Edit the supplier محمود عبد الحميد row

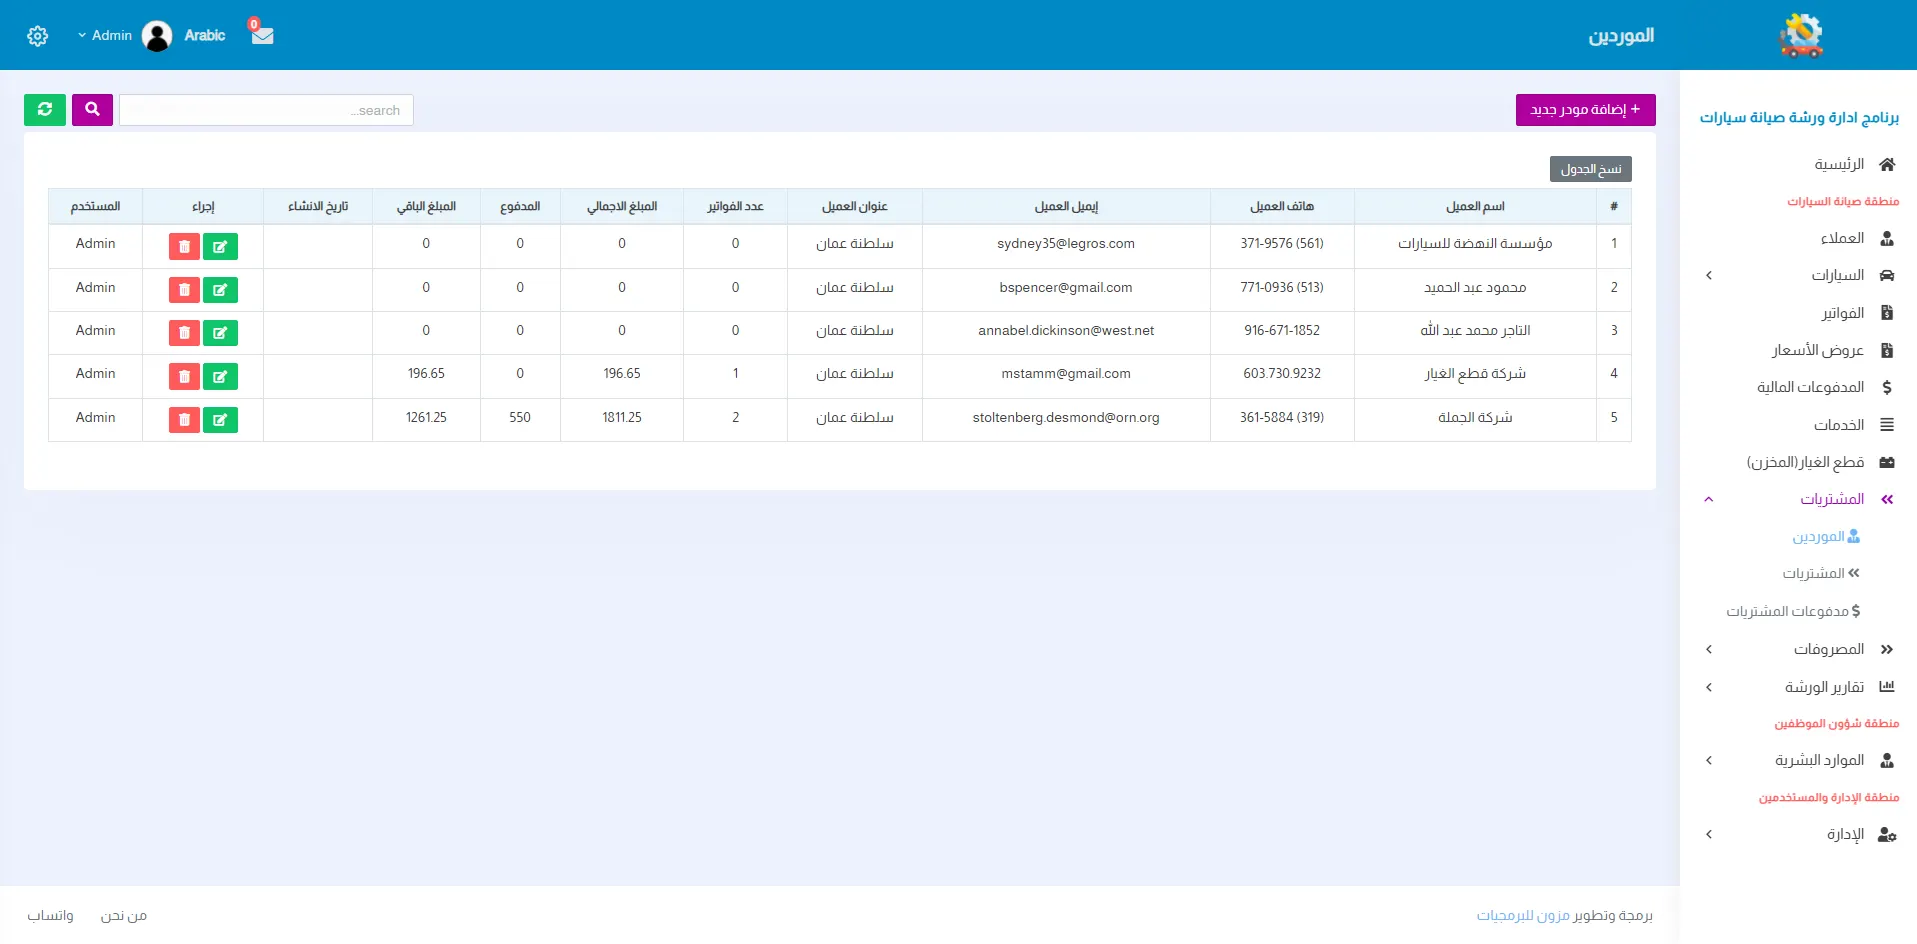click(220, 290)
